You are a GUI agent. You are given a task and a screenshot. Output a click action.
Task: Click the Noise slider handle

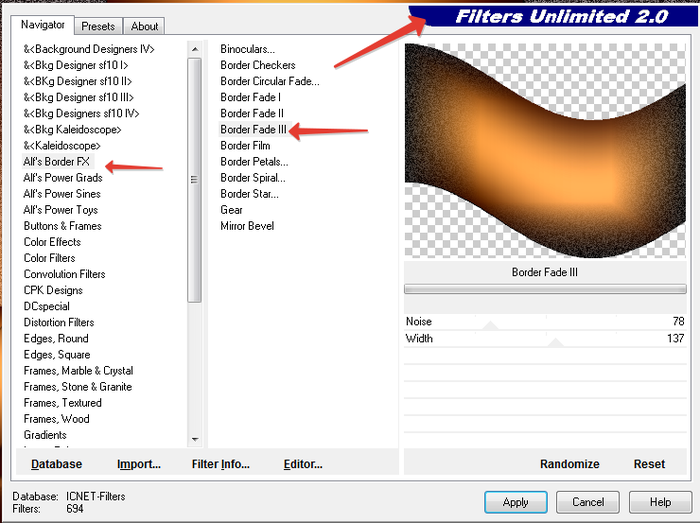click(490, 325)
